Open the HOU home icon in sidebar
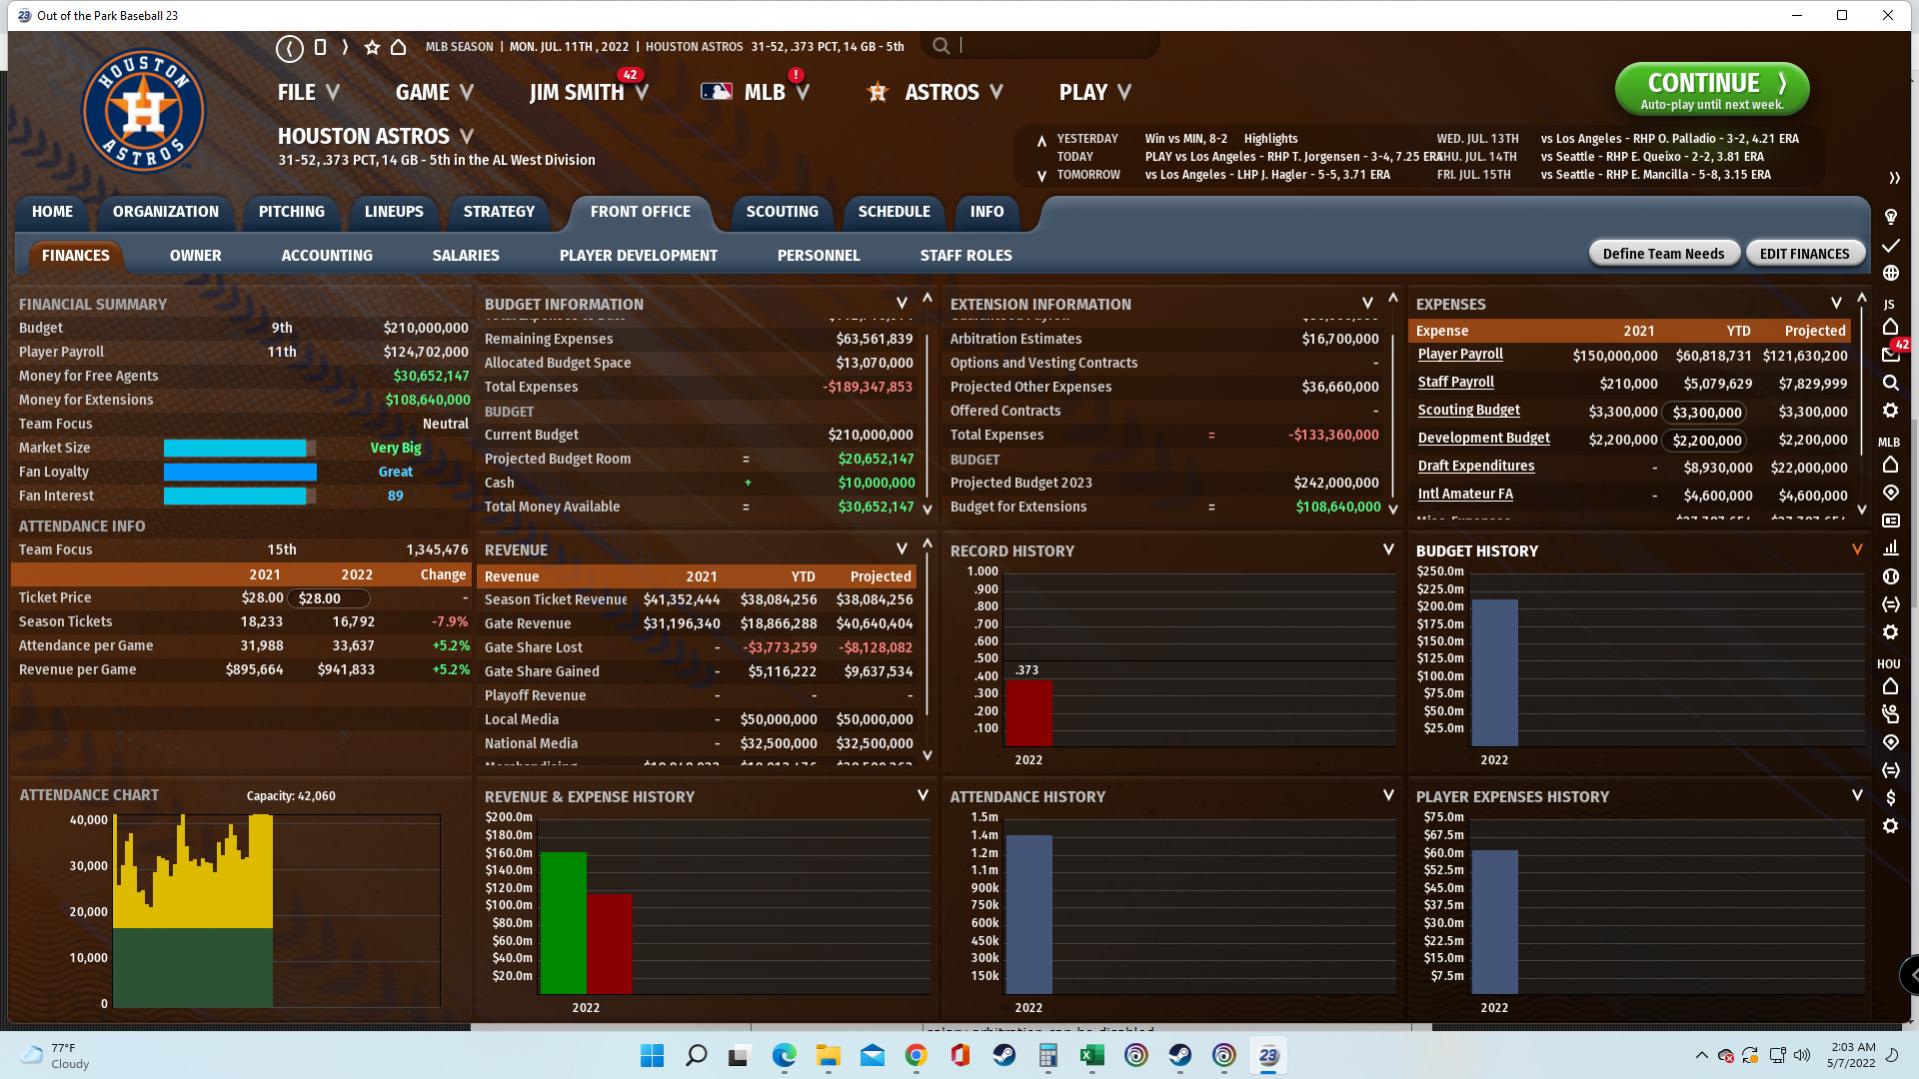This screenshot has height=1079, width=1919. point(1890,686)
